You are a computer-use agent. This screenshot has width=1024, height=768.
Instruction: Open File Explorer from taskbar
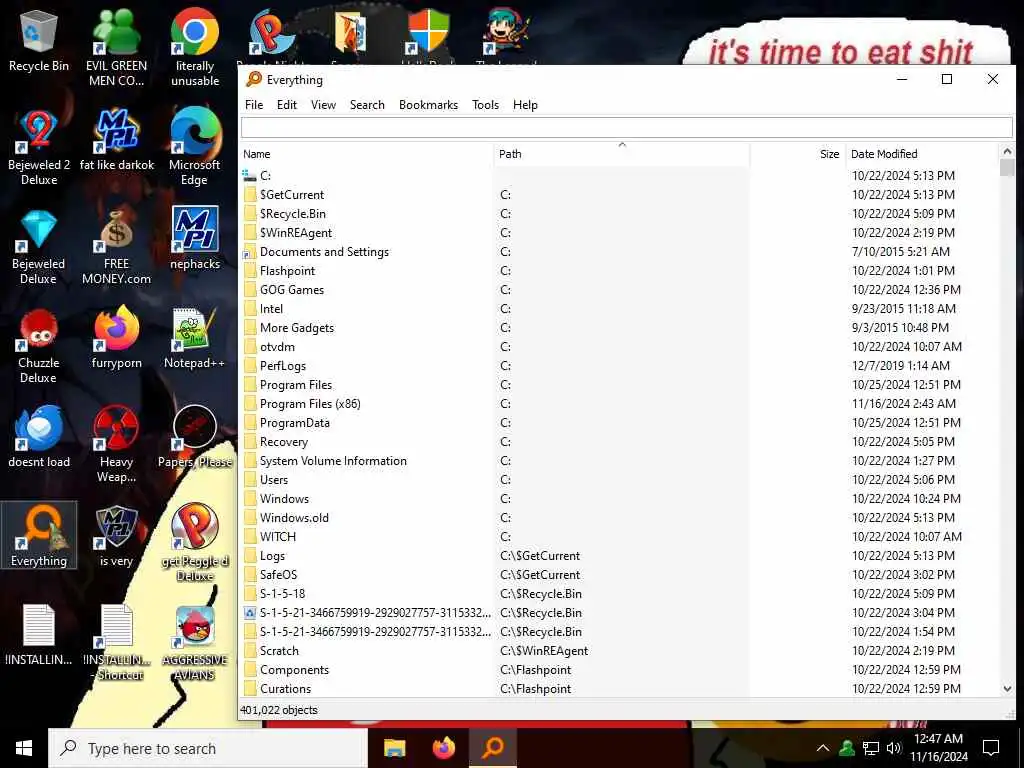point(394,748)
